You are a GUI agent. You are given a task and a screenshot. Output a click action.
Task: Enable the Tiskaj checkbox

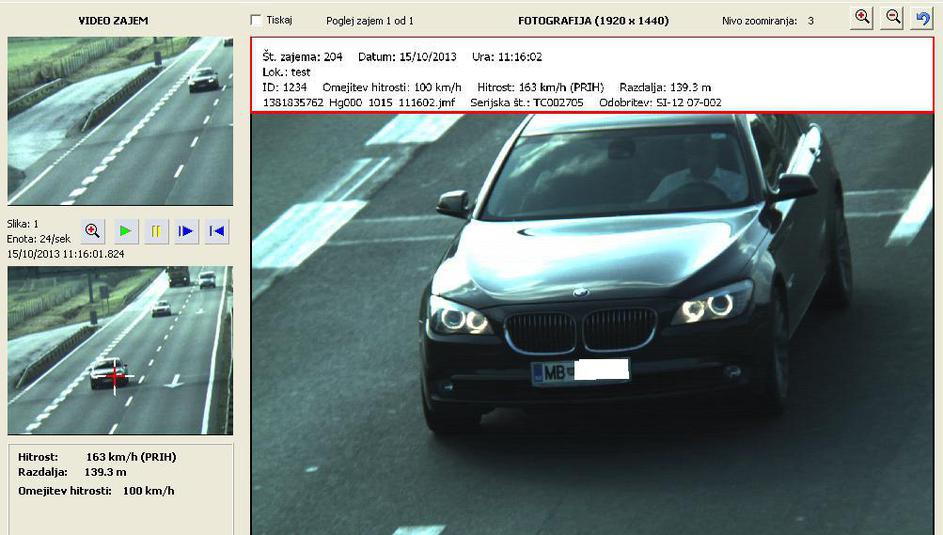click(257, 20)
